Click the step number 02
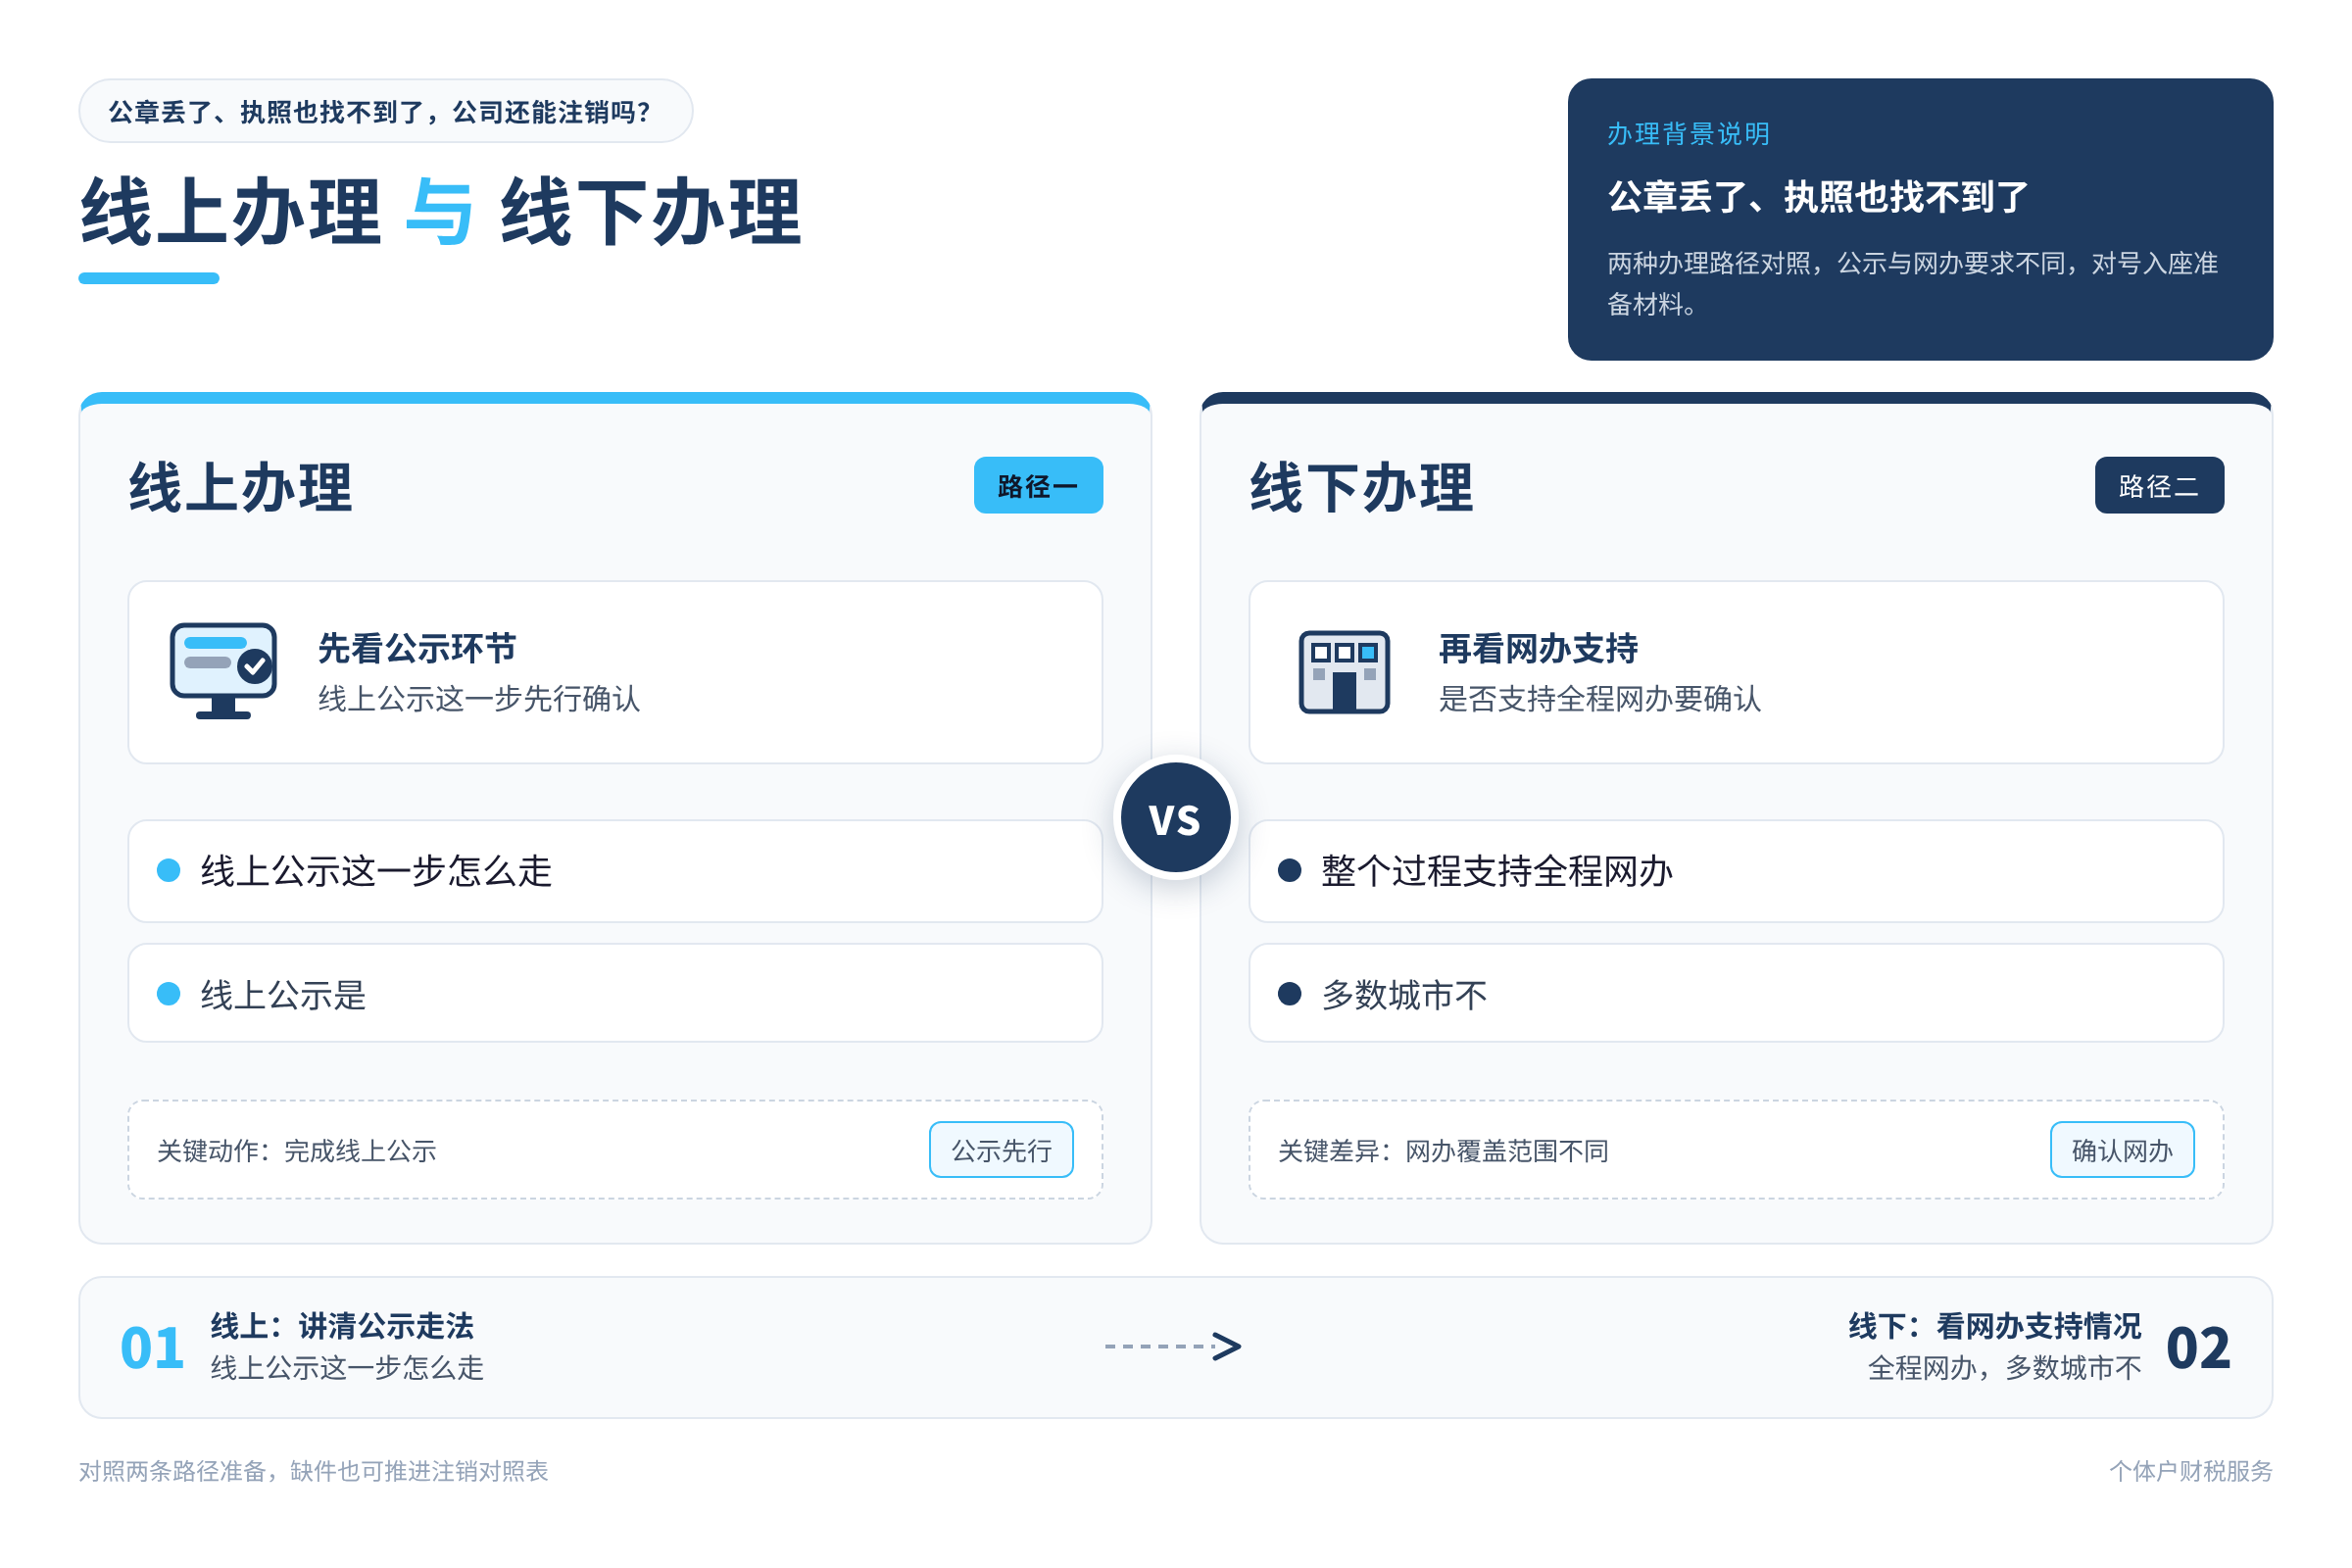 [x=2198, y=1348]
